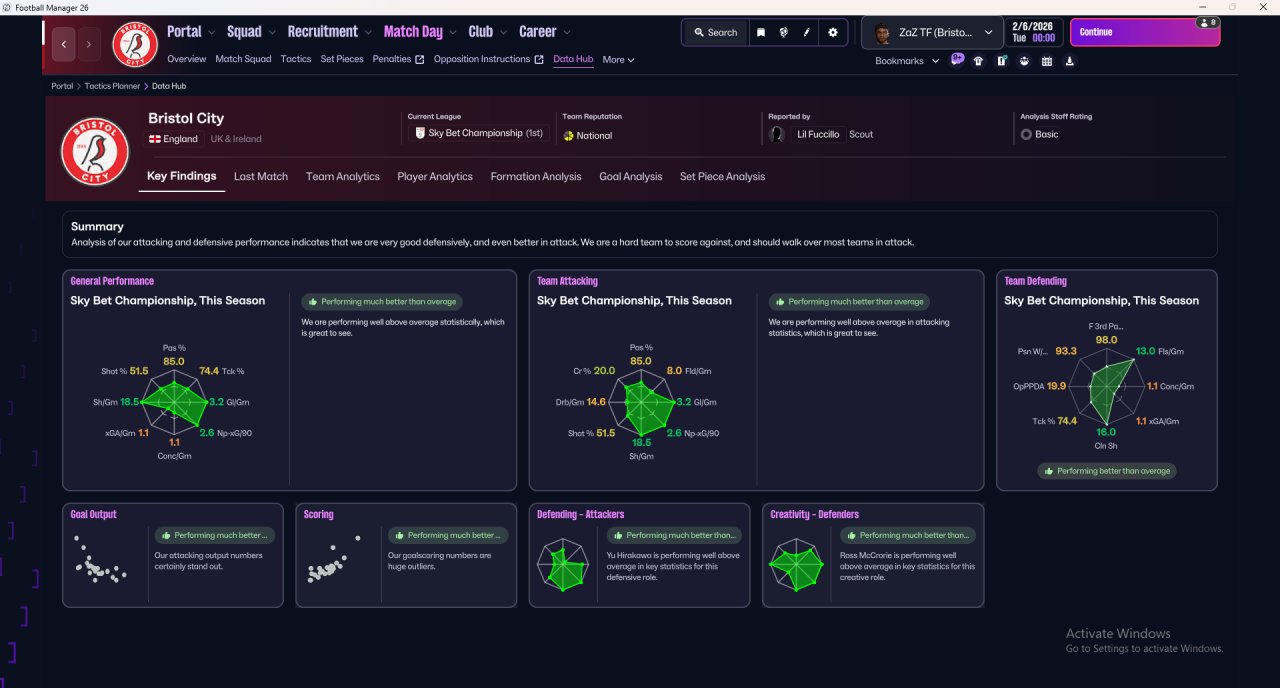Click the date and time display 2/6/2026

[1033, 32]
